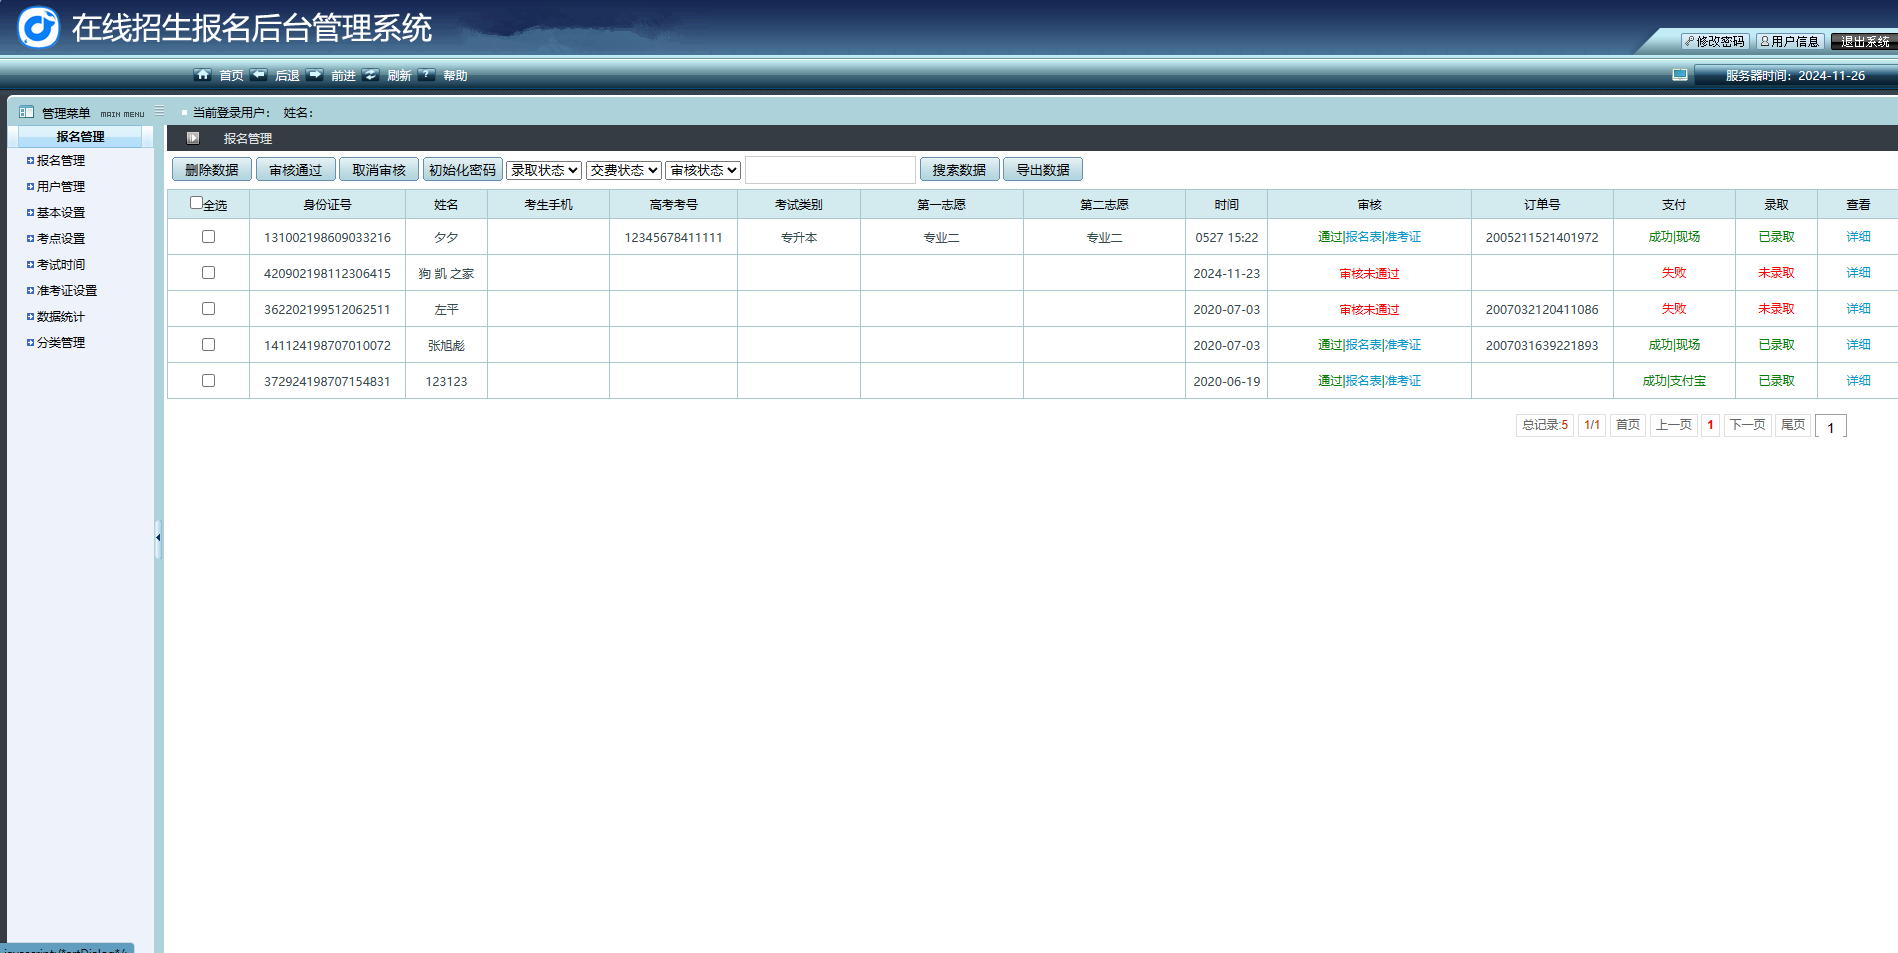Image resolution: width=1898 pixels, height=953 pixels.
Task: Check the 全选 select-all checkbox
Action: tap(196, 203)
